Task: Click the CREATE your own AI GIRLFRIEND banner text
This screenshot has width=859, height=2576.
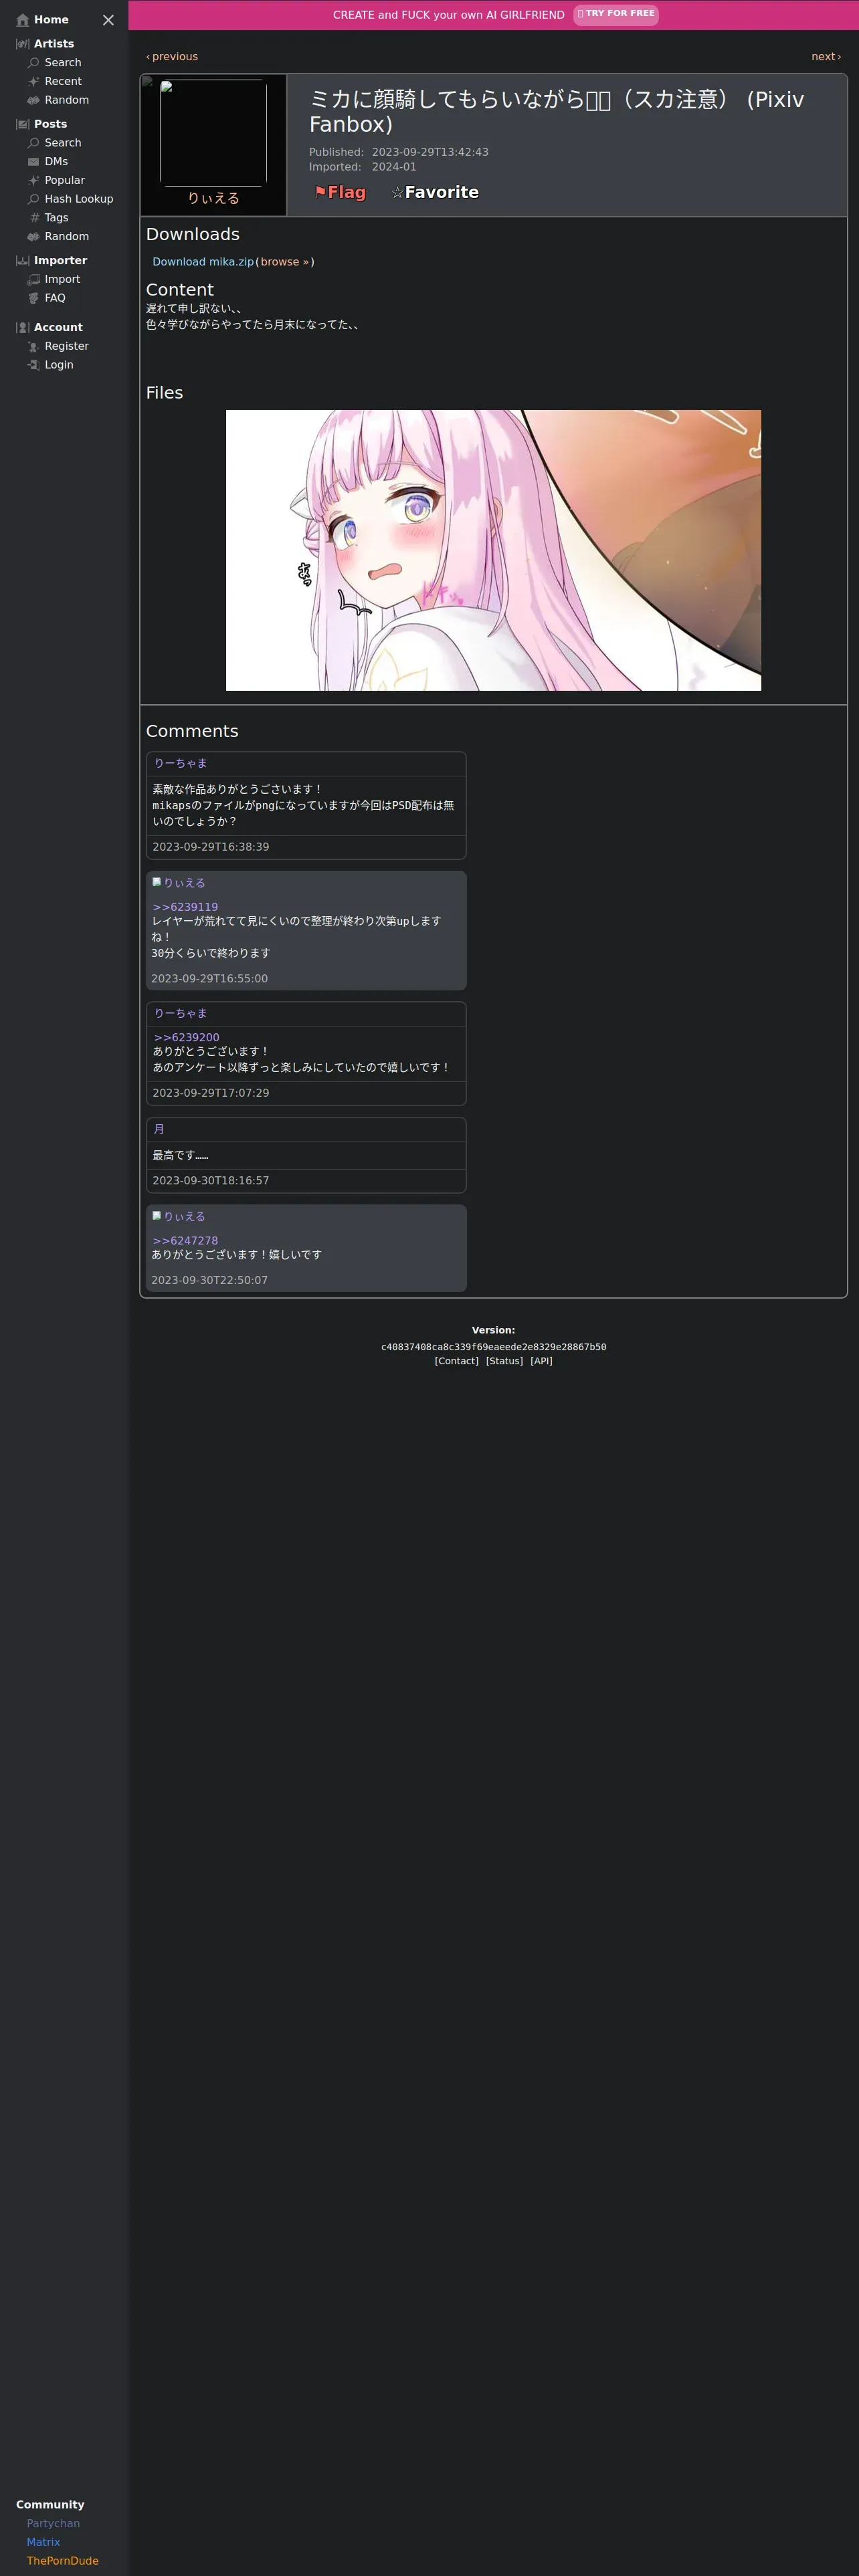Action: (x=449, y=15)
